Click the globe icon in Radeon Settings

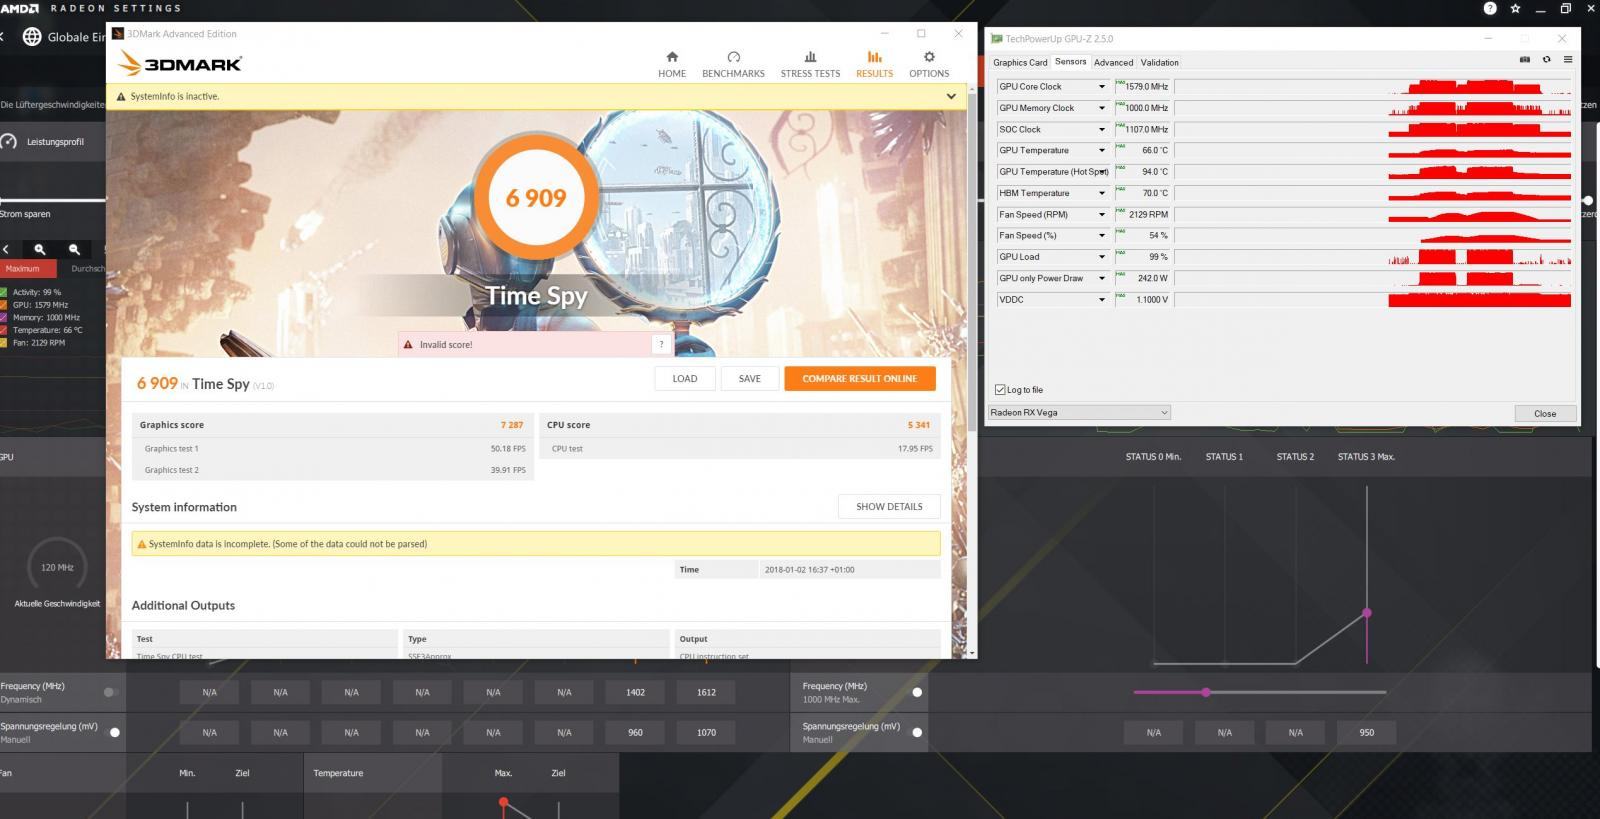pyautogui.click(x=32, y=37)
